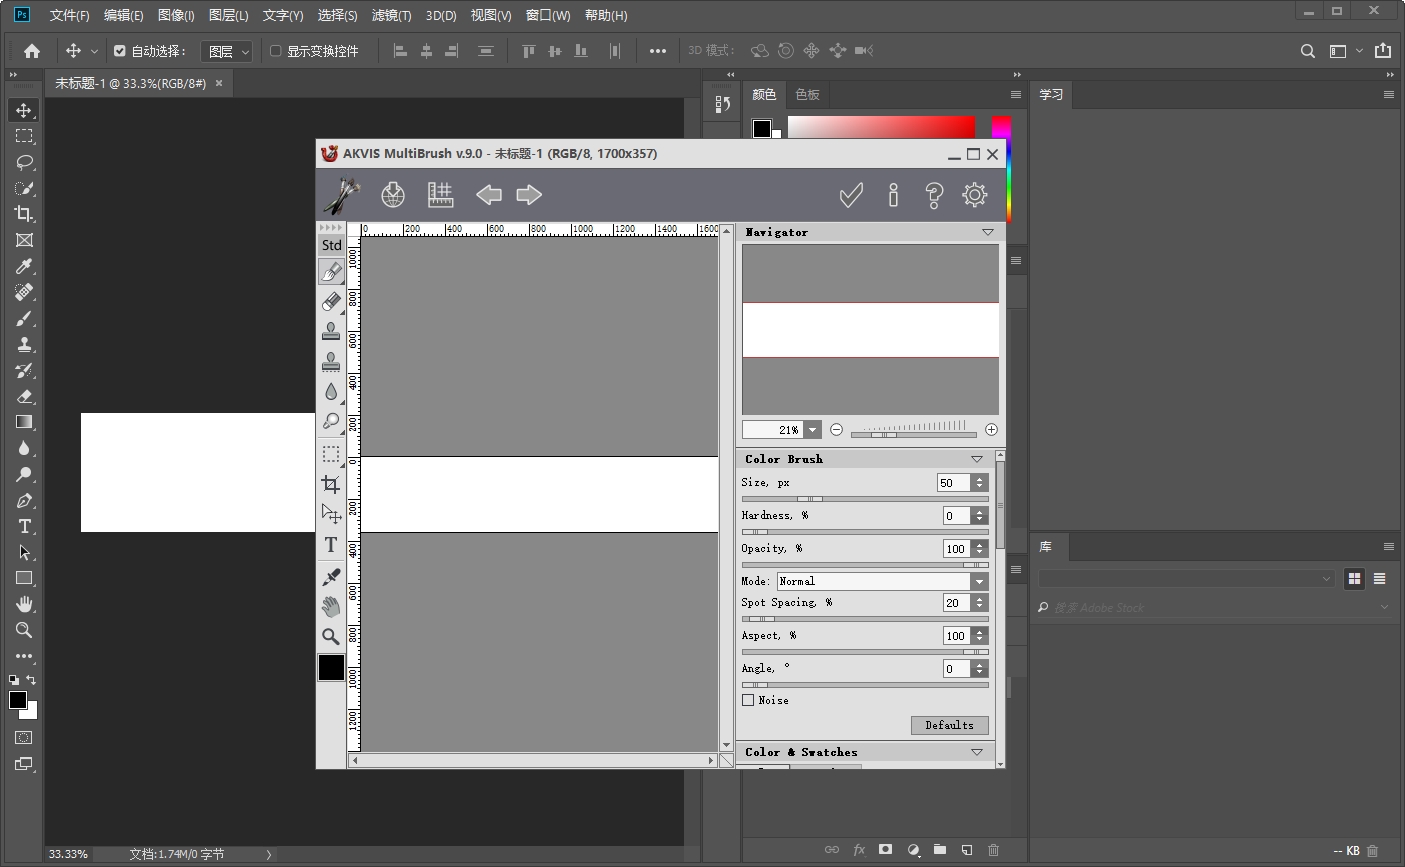
Task: Open Photoshop search icon
Action: (x=1308, y=51)
